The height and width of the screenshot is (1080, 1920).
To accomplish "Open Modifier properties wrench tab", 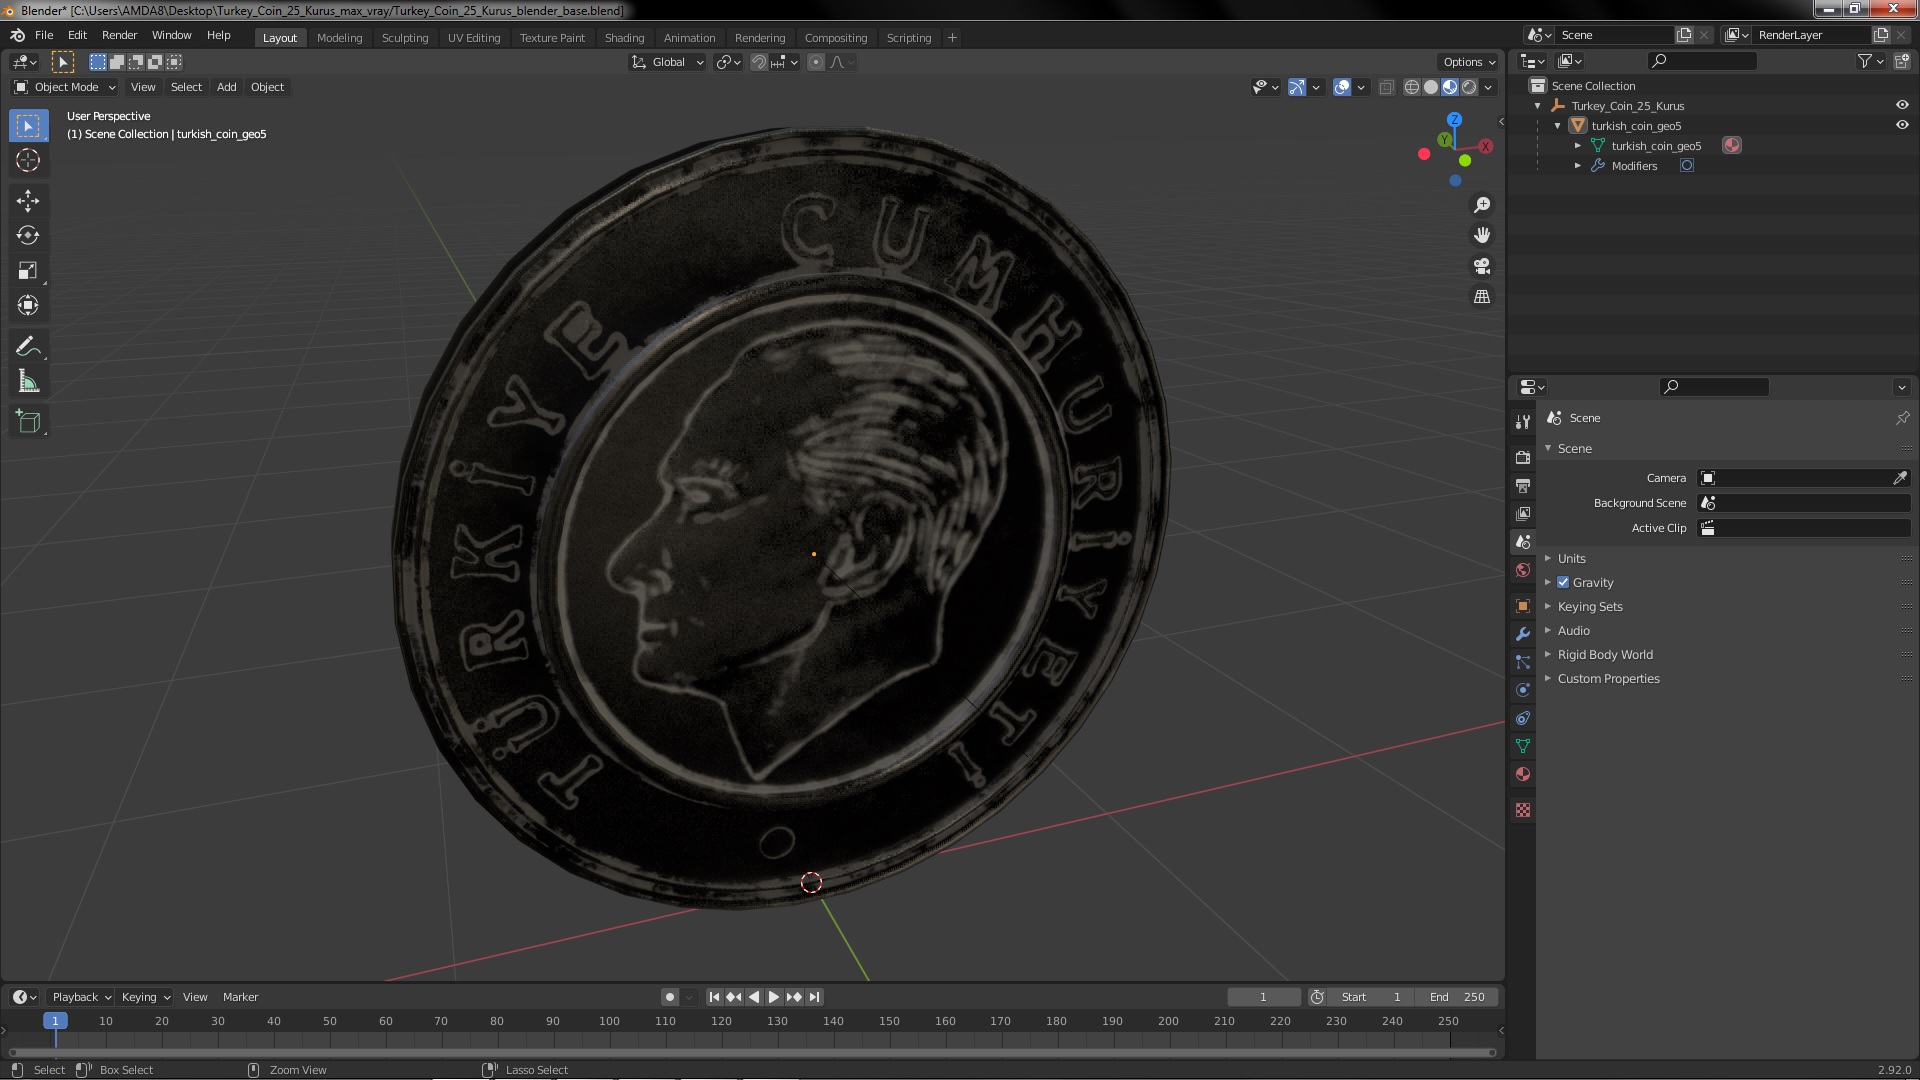I will pos(1522,634).
